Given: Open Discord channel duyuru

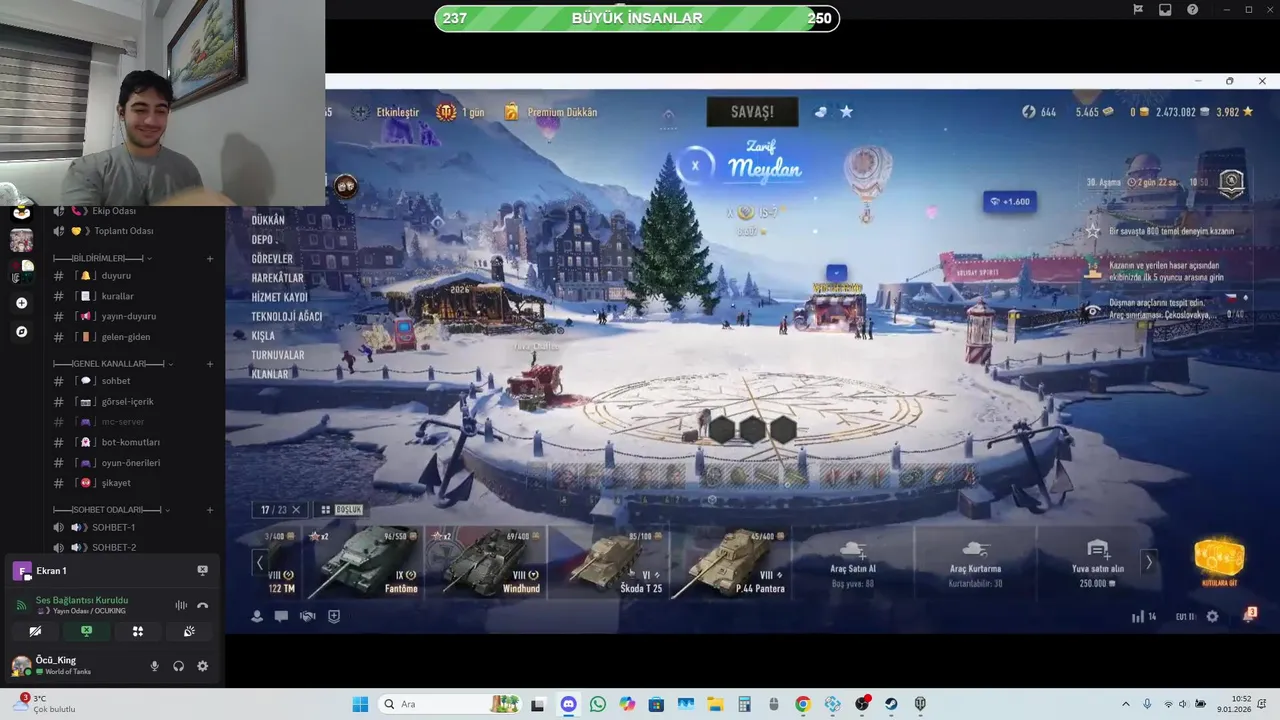Looking at the screenshot, I should pos(116,276).
